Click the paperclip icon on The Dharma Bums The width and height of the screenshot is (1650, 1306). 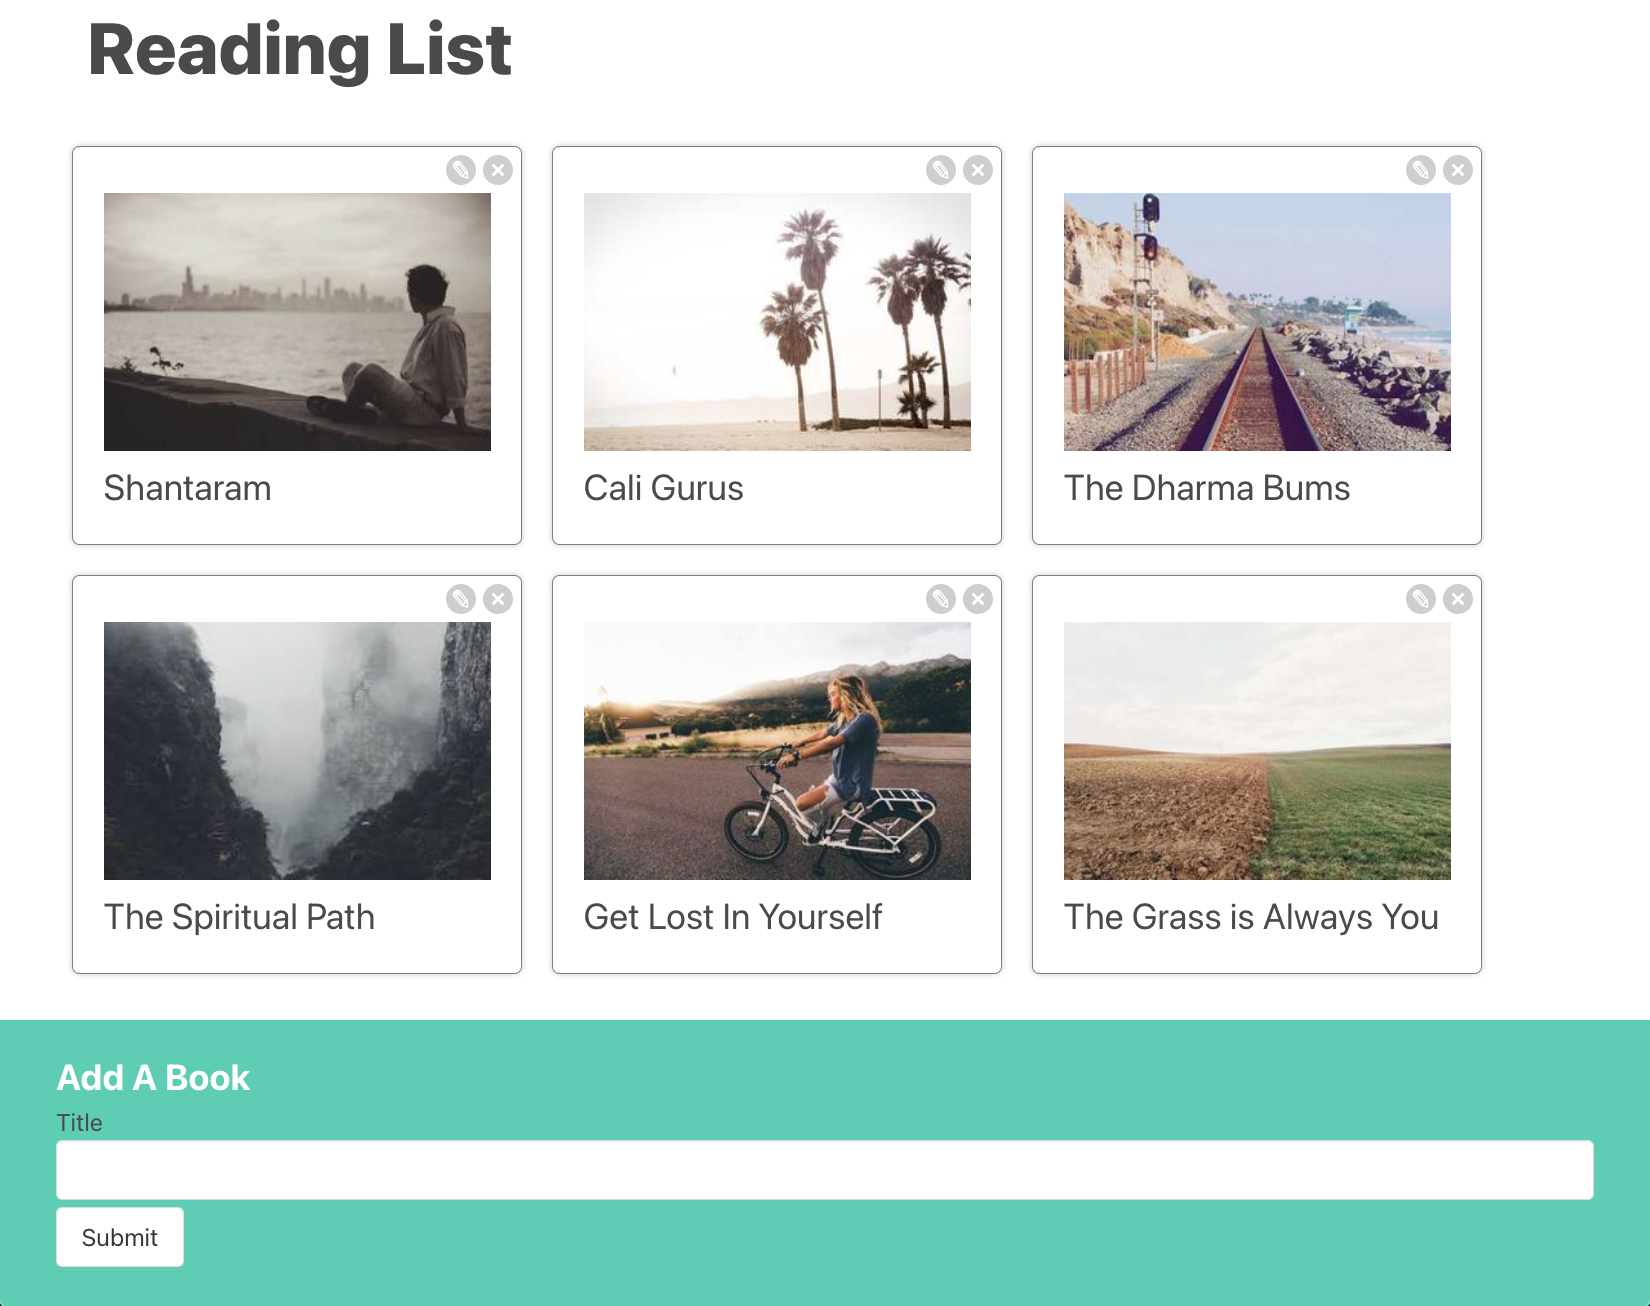point(1420,169)
